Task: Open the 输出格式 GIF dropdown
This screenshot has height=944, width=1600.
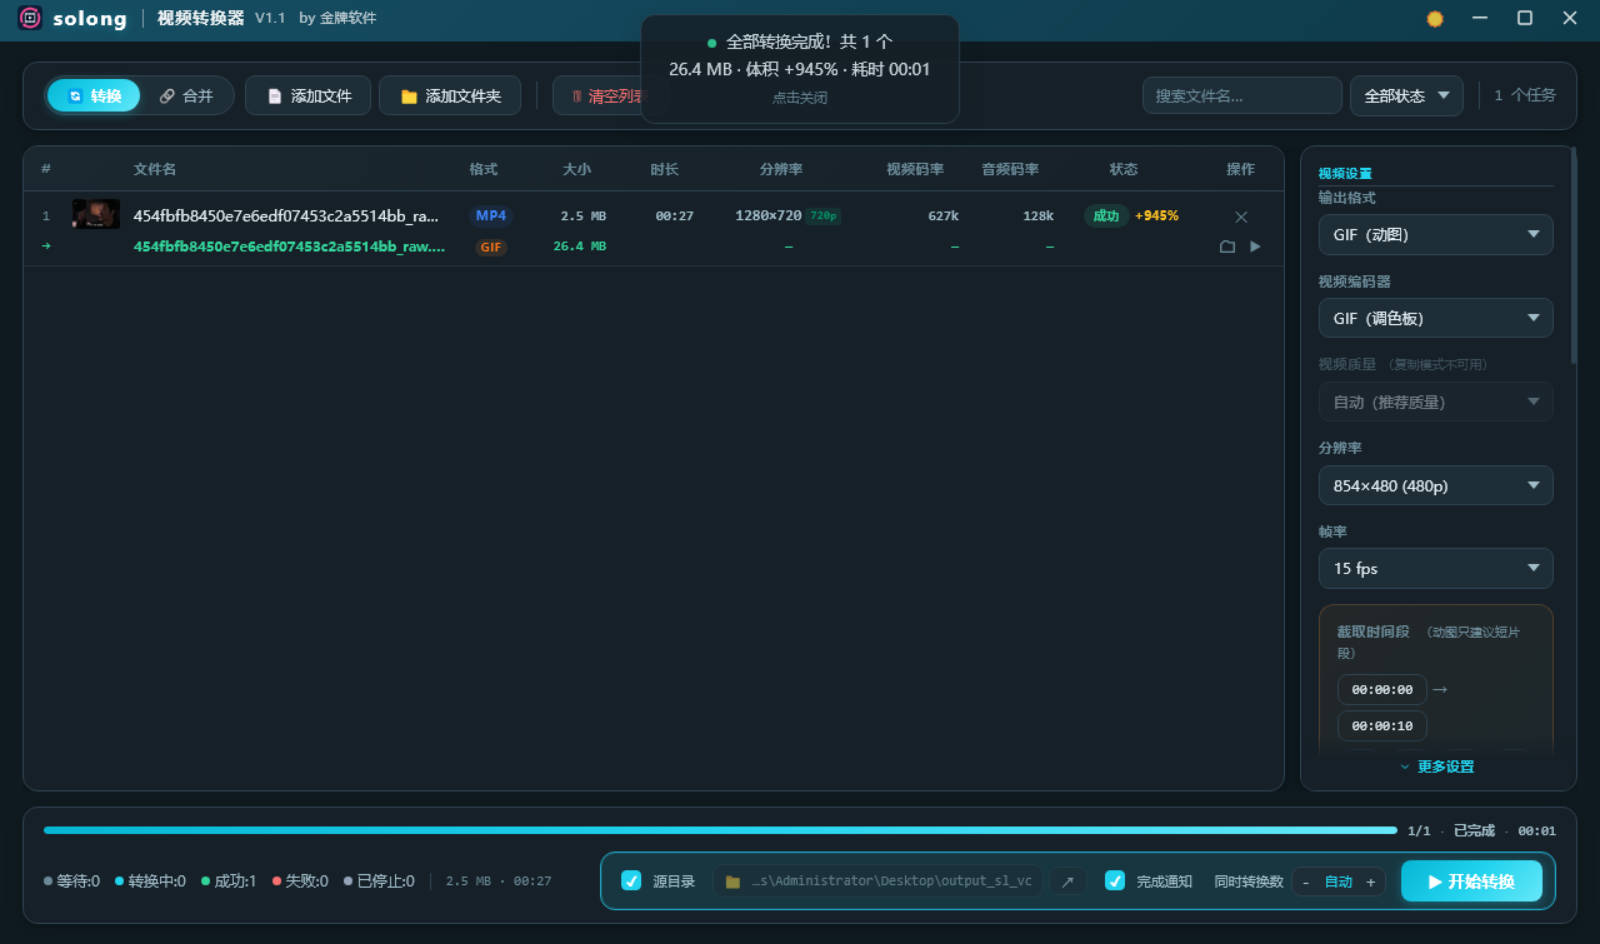Action: 1435,234
